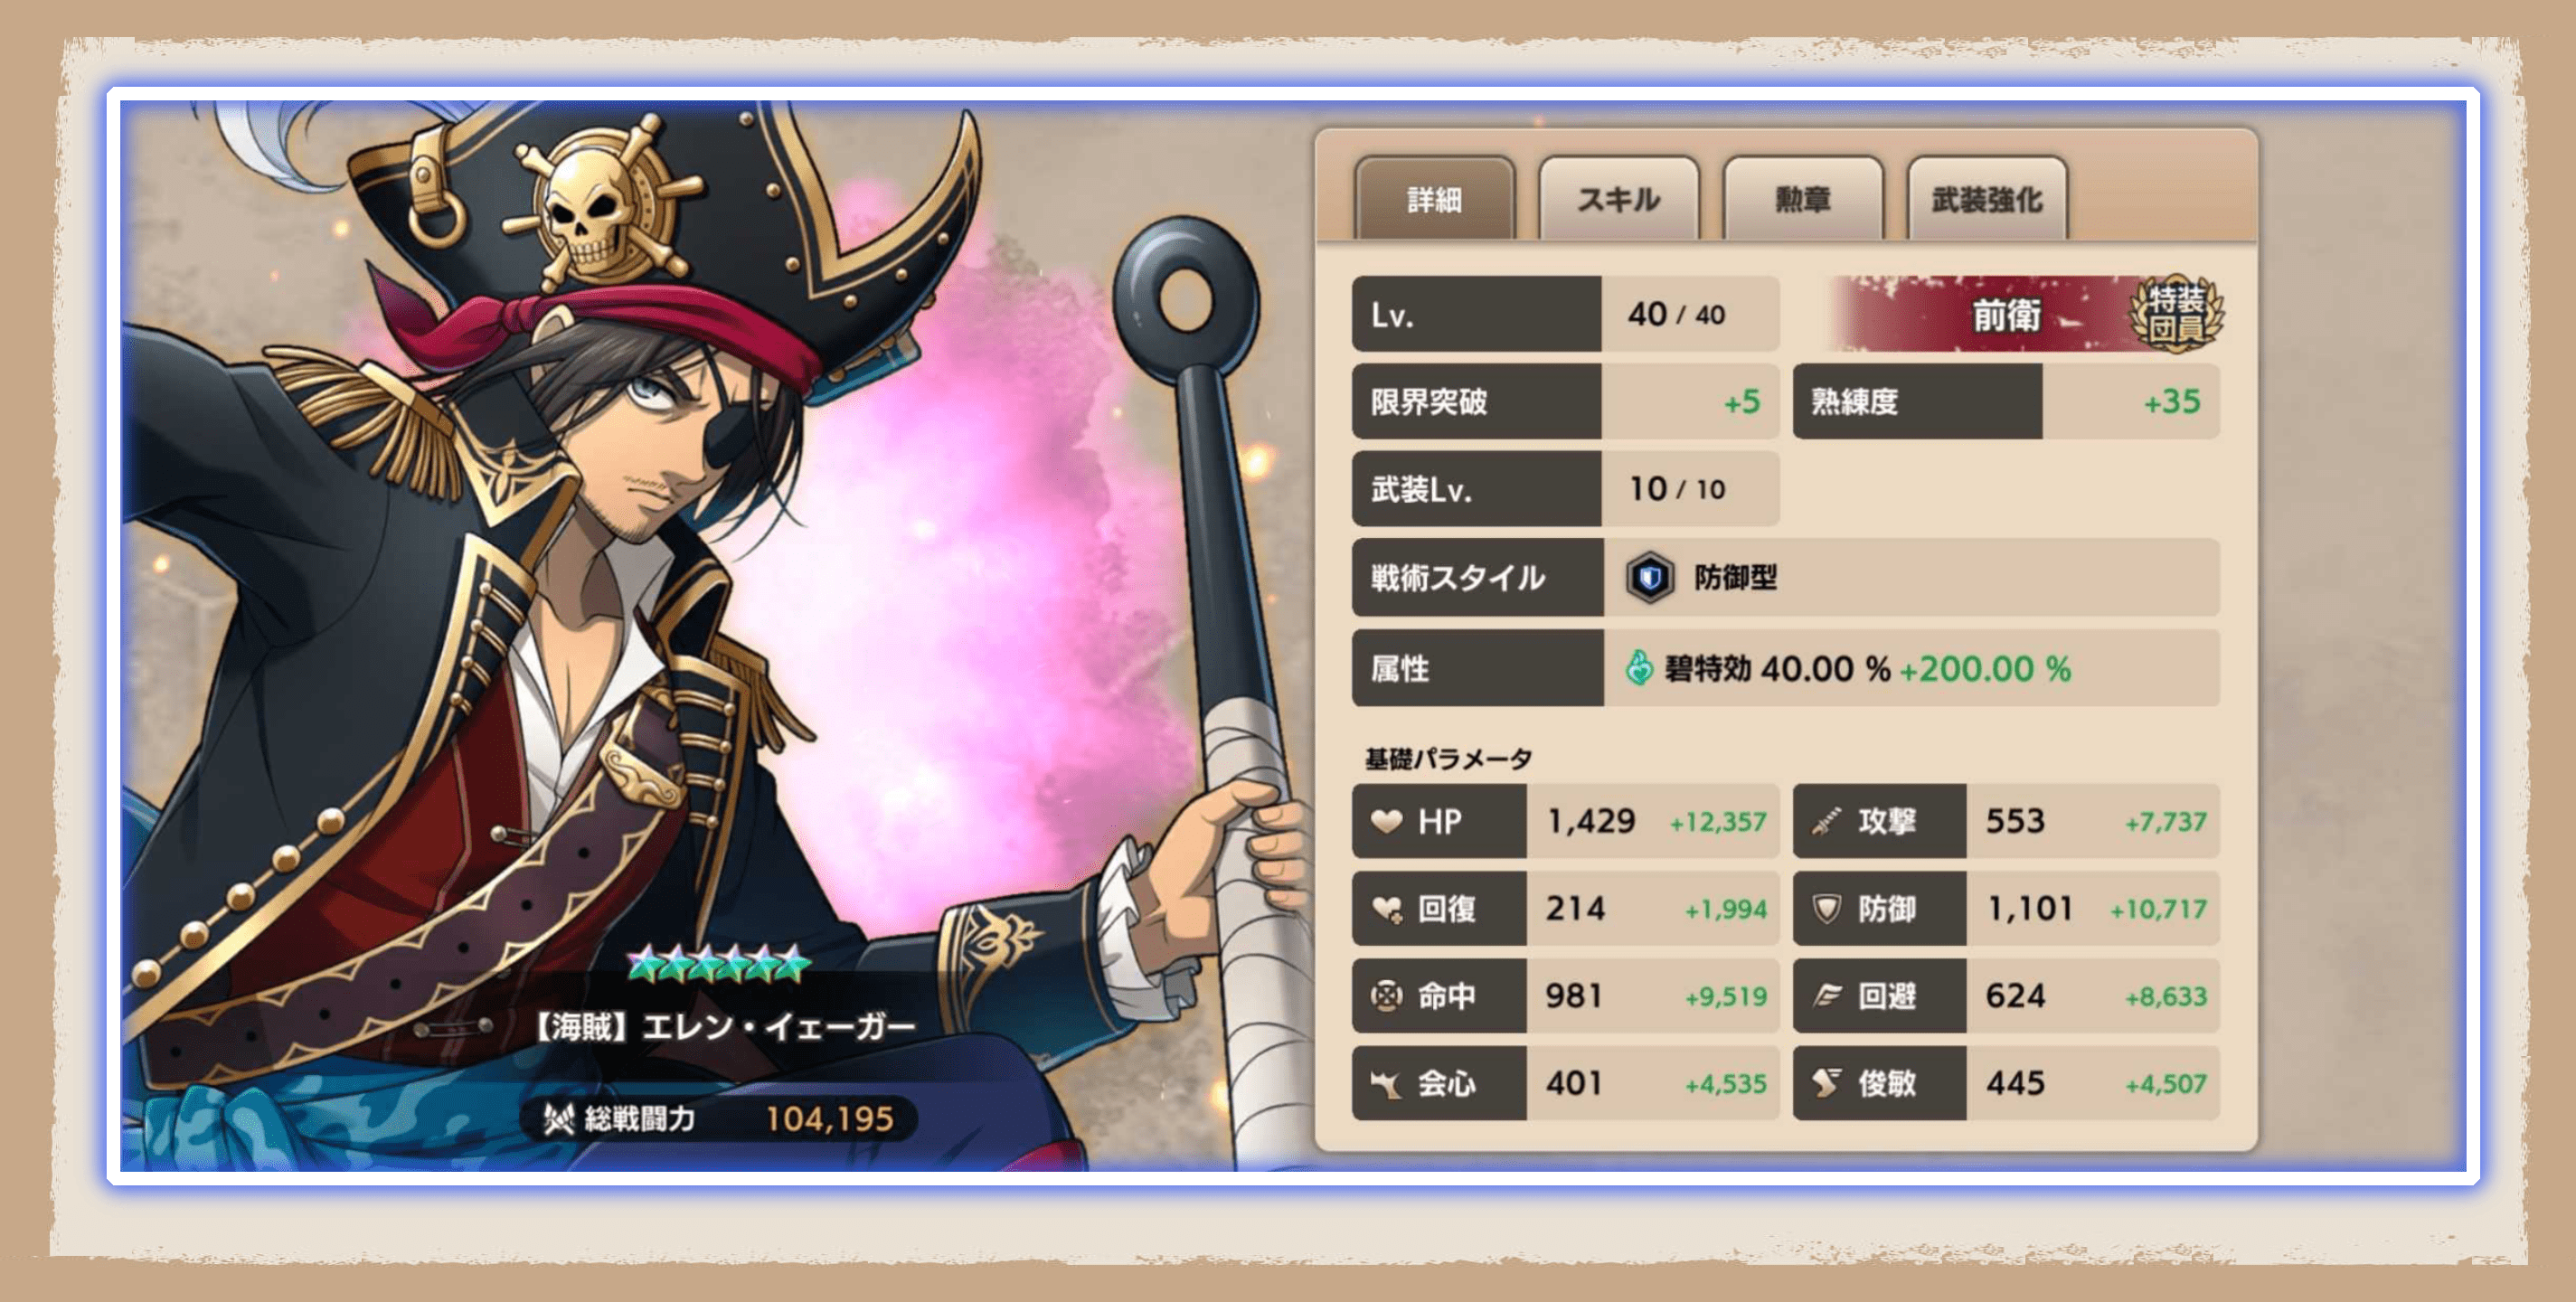2576x1302 pixels.
Task: Click the six-star rarity rating
Action: 718,963
